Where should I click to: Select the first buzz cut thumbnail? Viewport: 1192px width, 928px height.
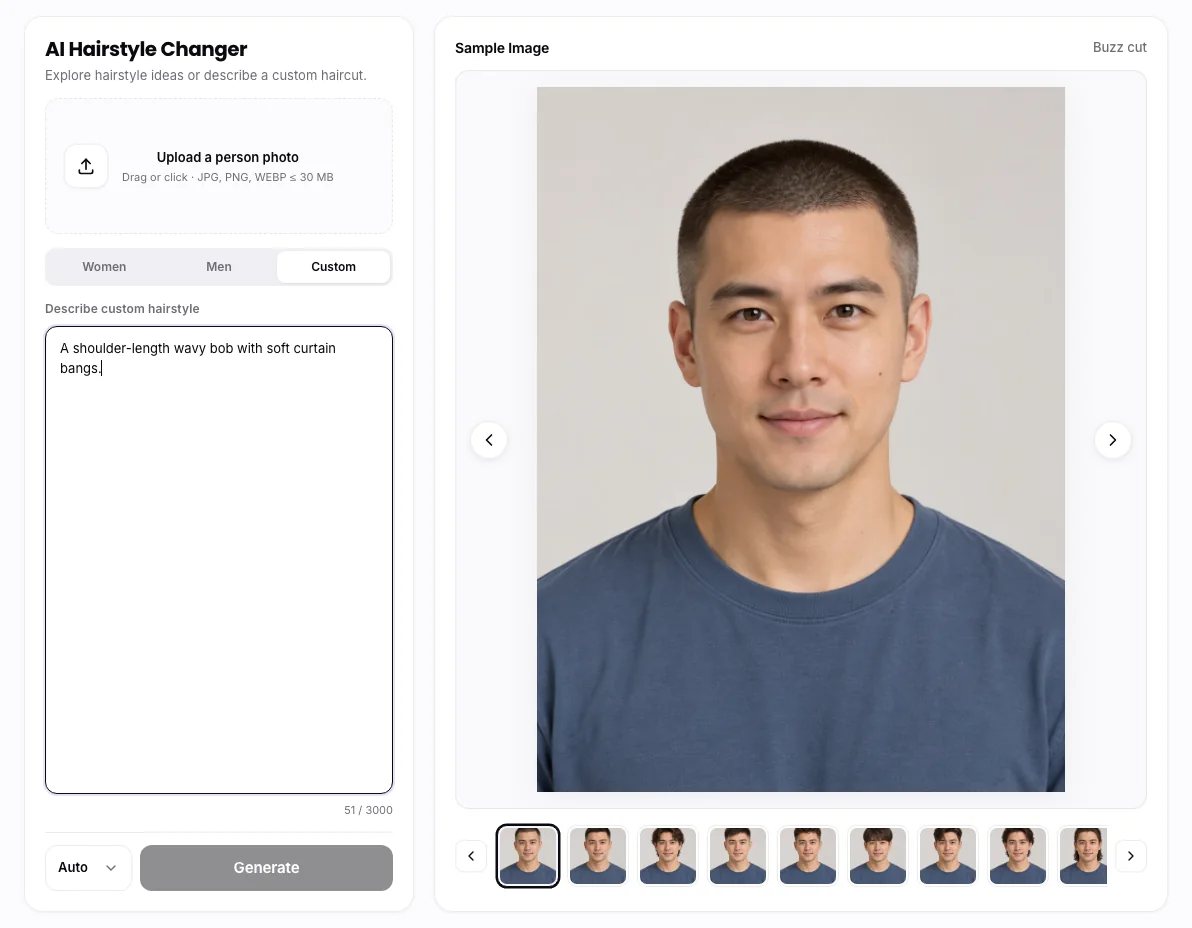click(528, 856)
